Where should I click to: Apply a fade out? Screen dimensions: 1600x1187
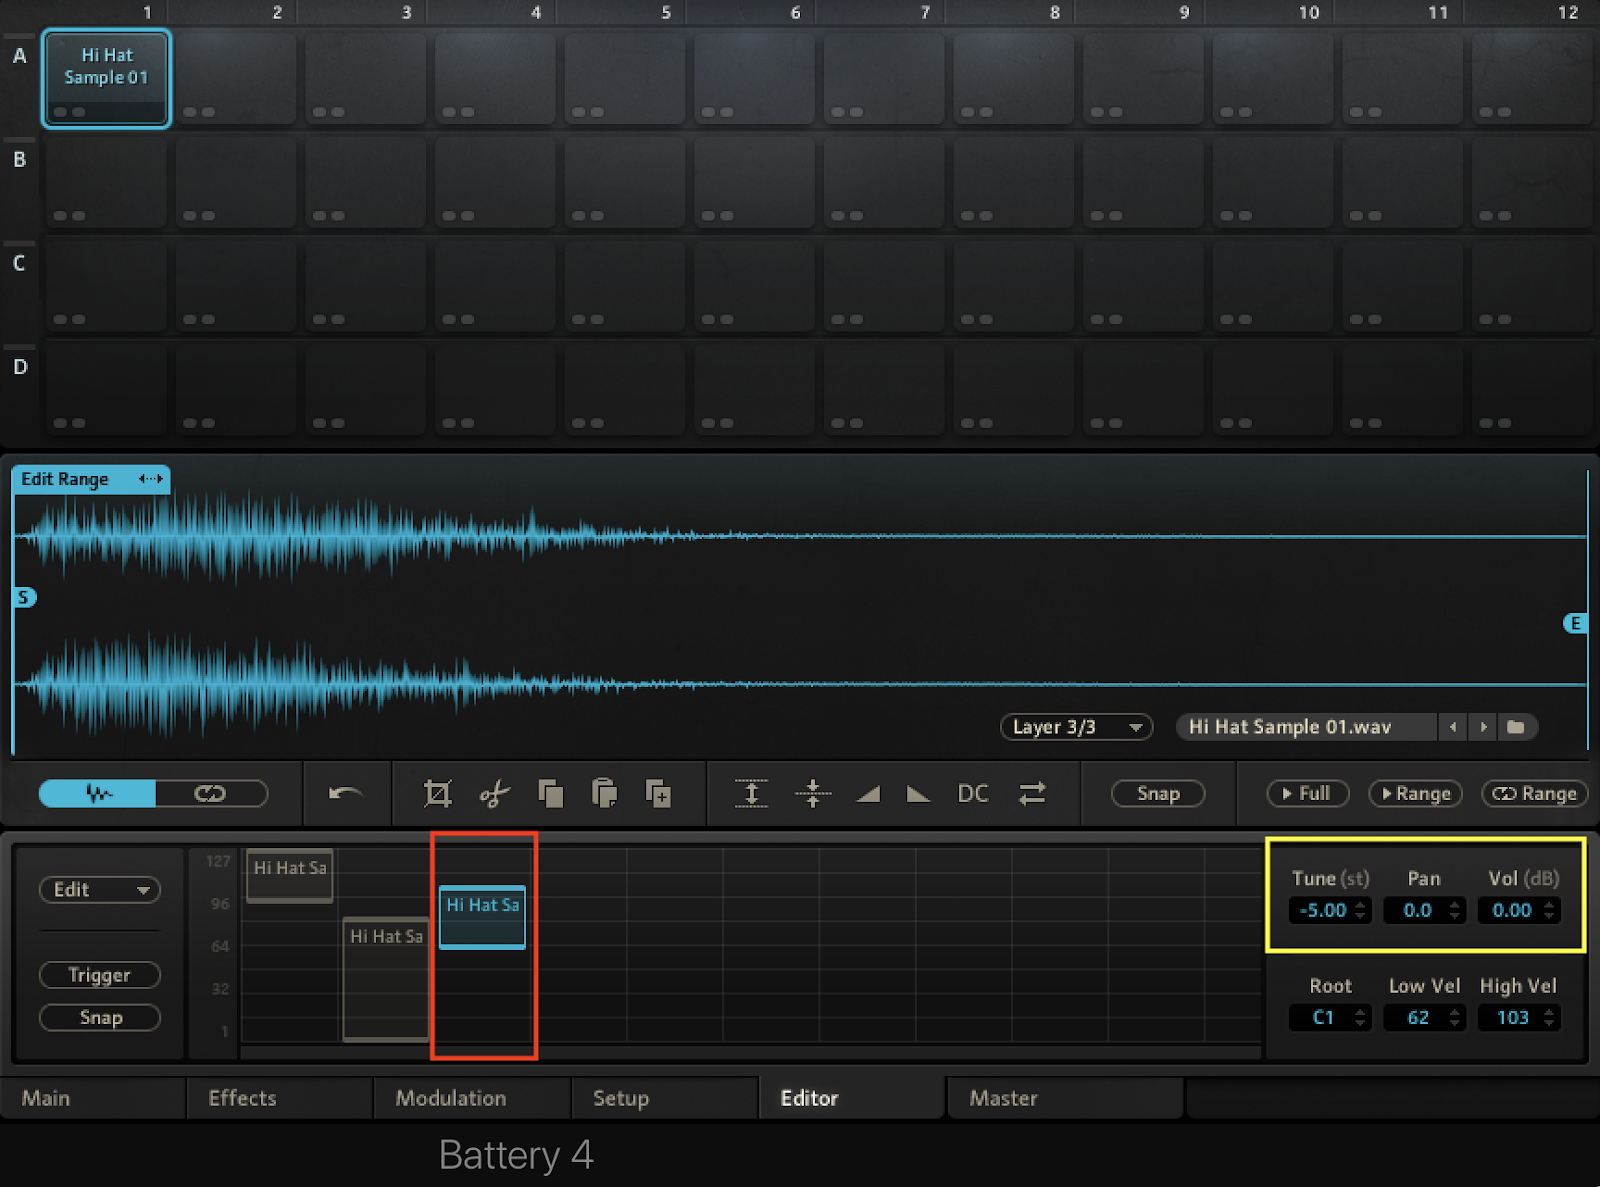tap(918, 794)
